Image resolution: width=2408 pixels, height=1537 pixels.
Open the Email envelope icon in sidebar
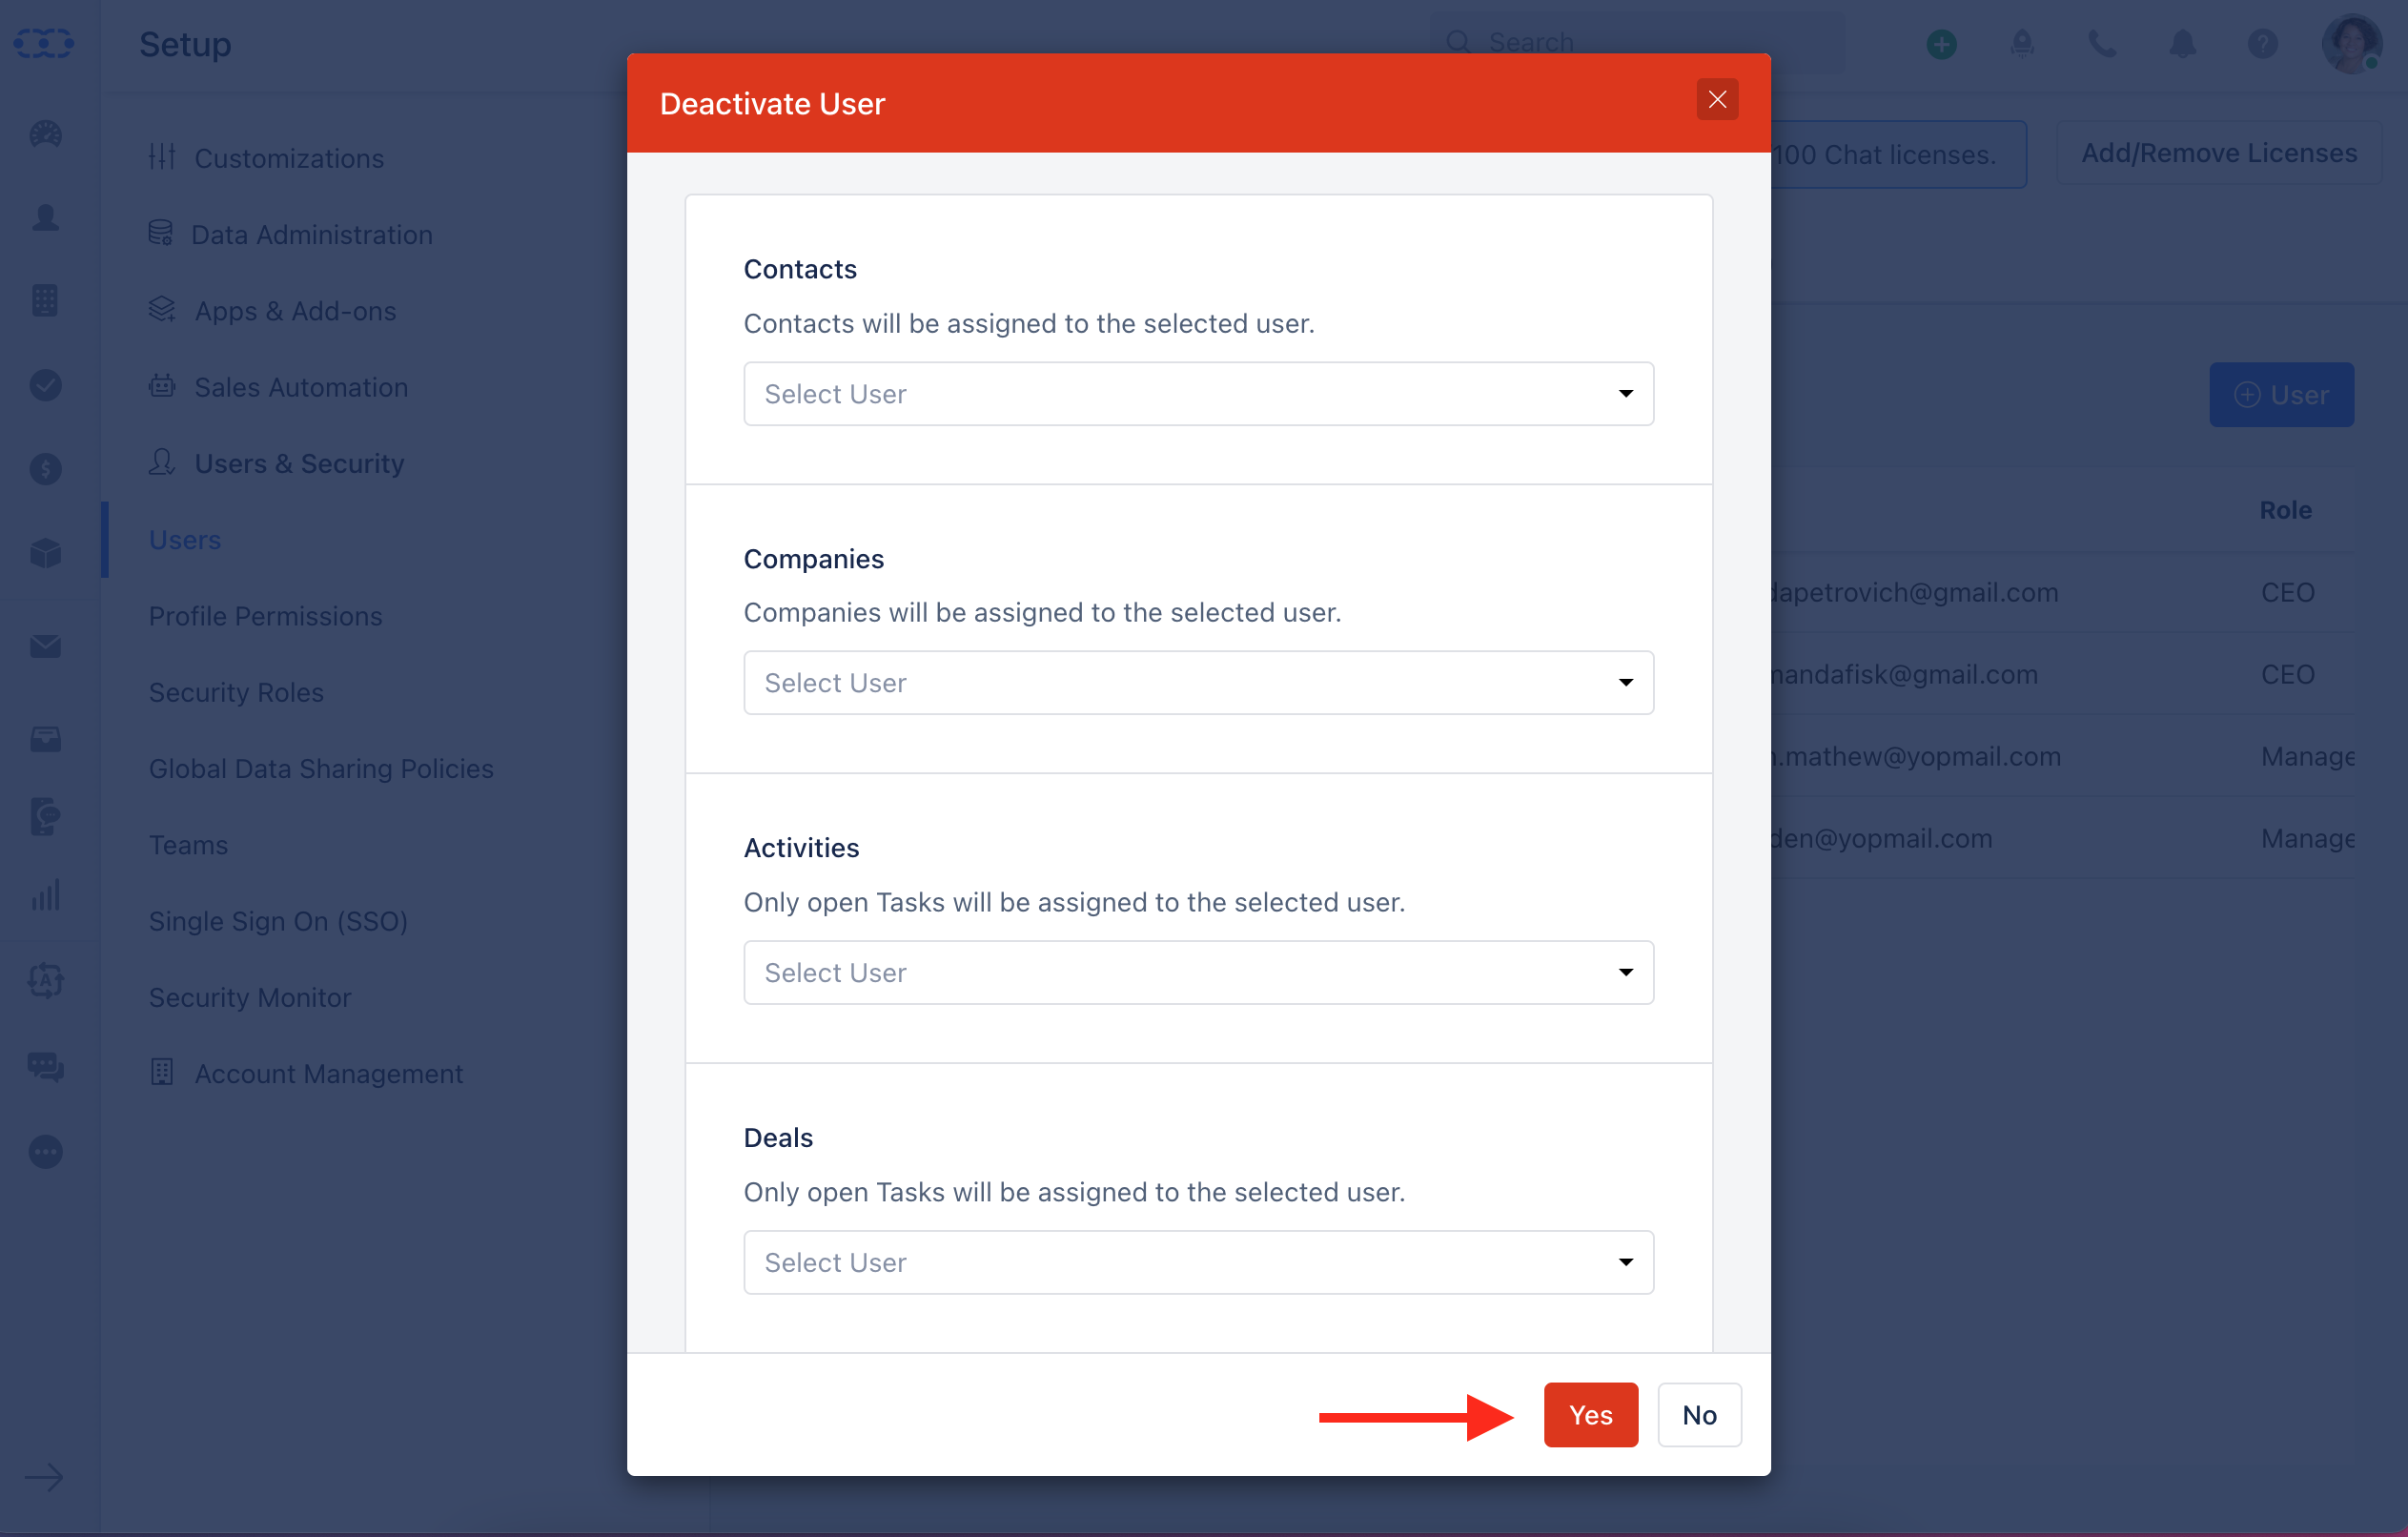pos(44,645)
